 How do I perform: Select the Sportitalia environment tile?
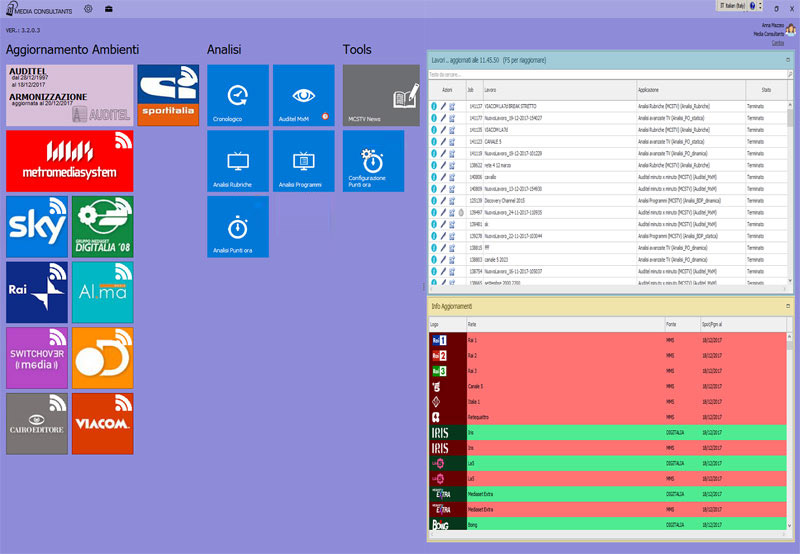pyautogui.click(x=168, y=95)
